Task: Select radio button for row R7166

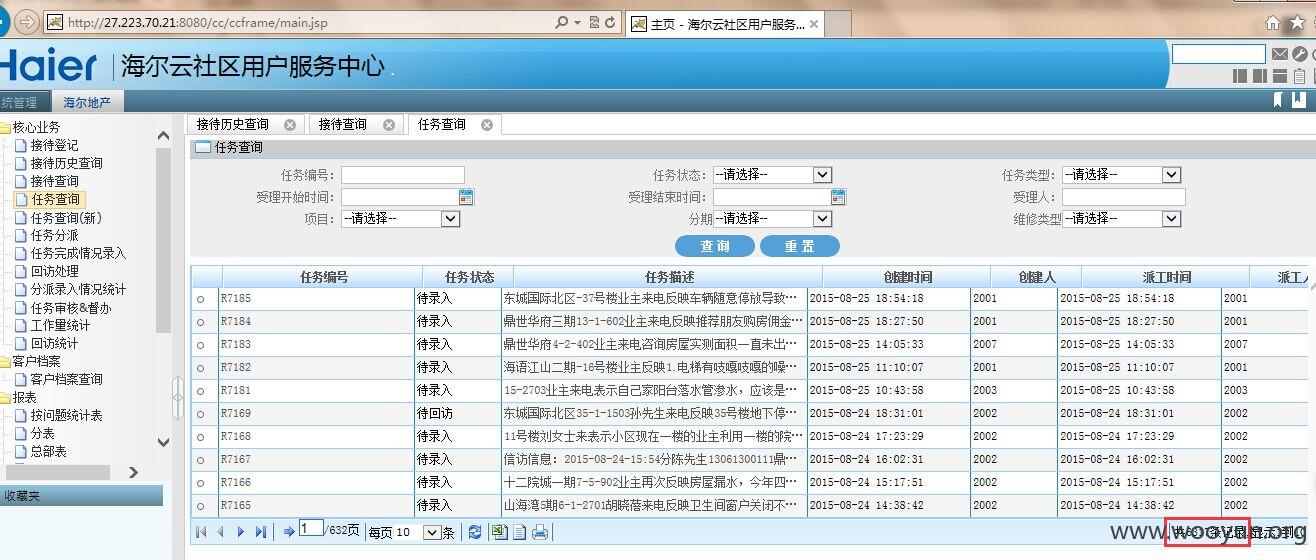Action: point(200,483)
